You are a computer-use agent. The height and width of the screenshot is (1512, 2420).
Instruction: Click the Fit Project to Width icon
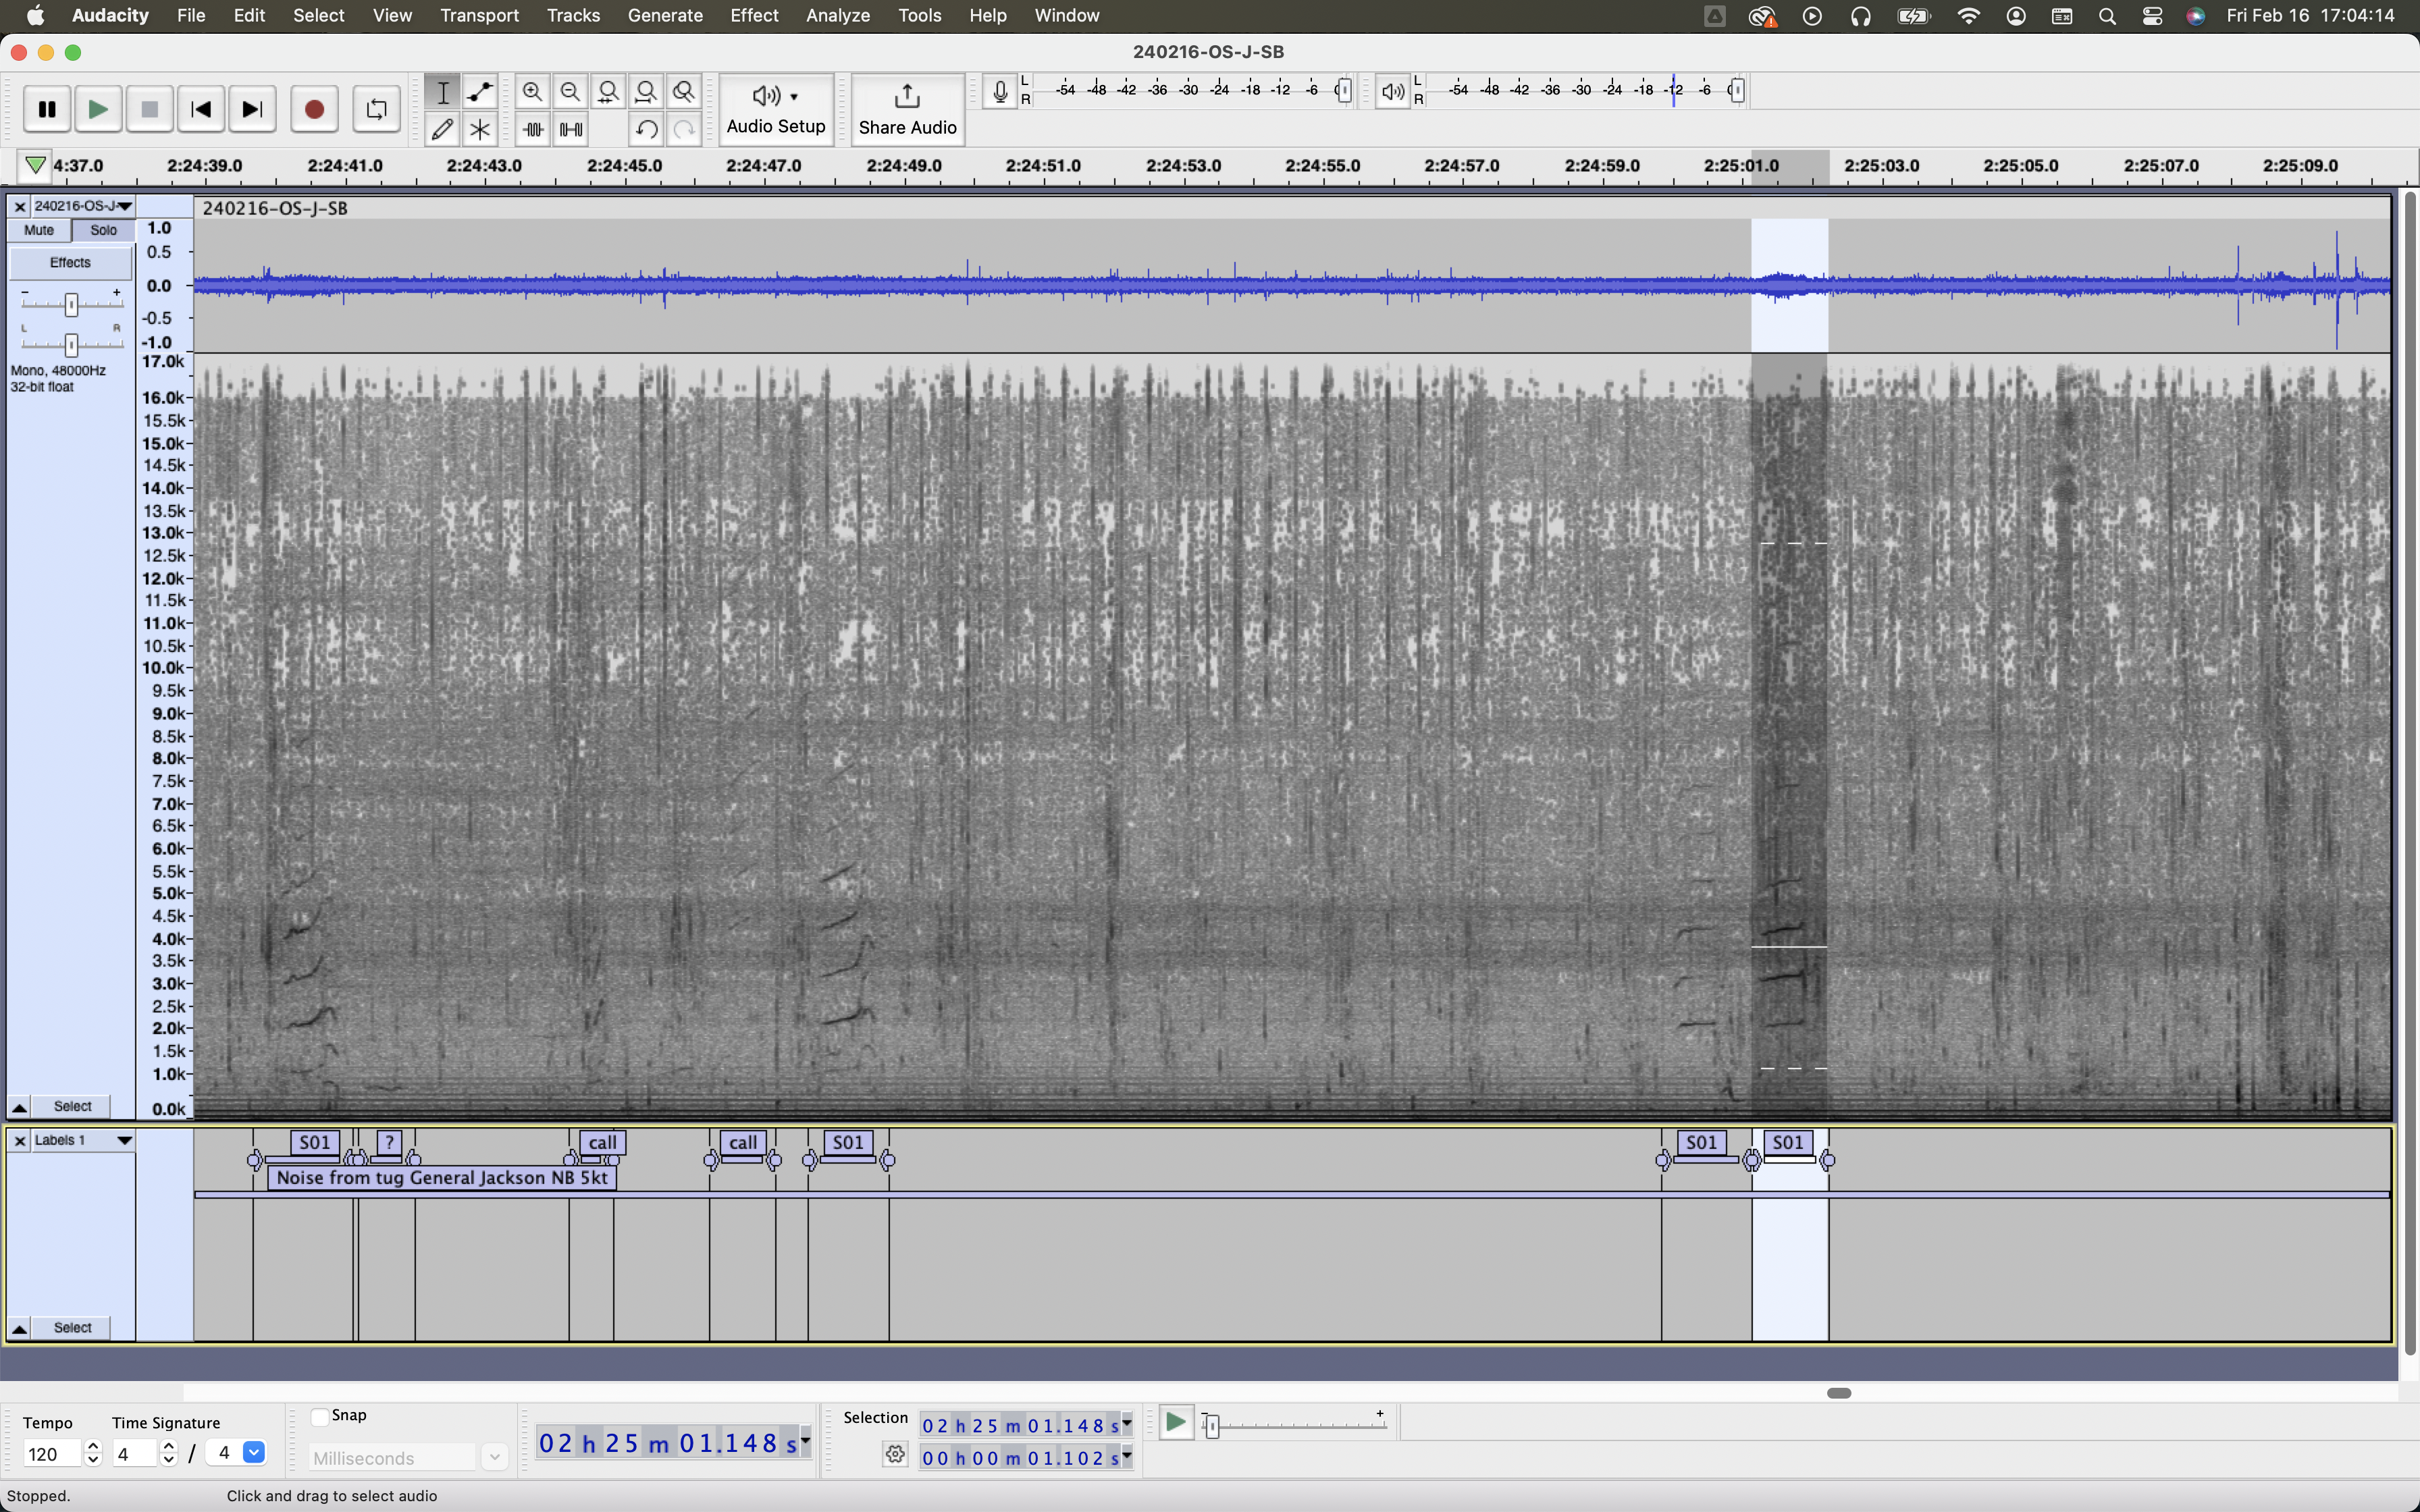pos(647,92)
